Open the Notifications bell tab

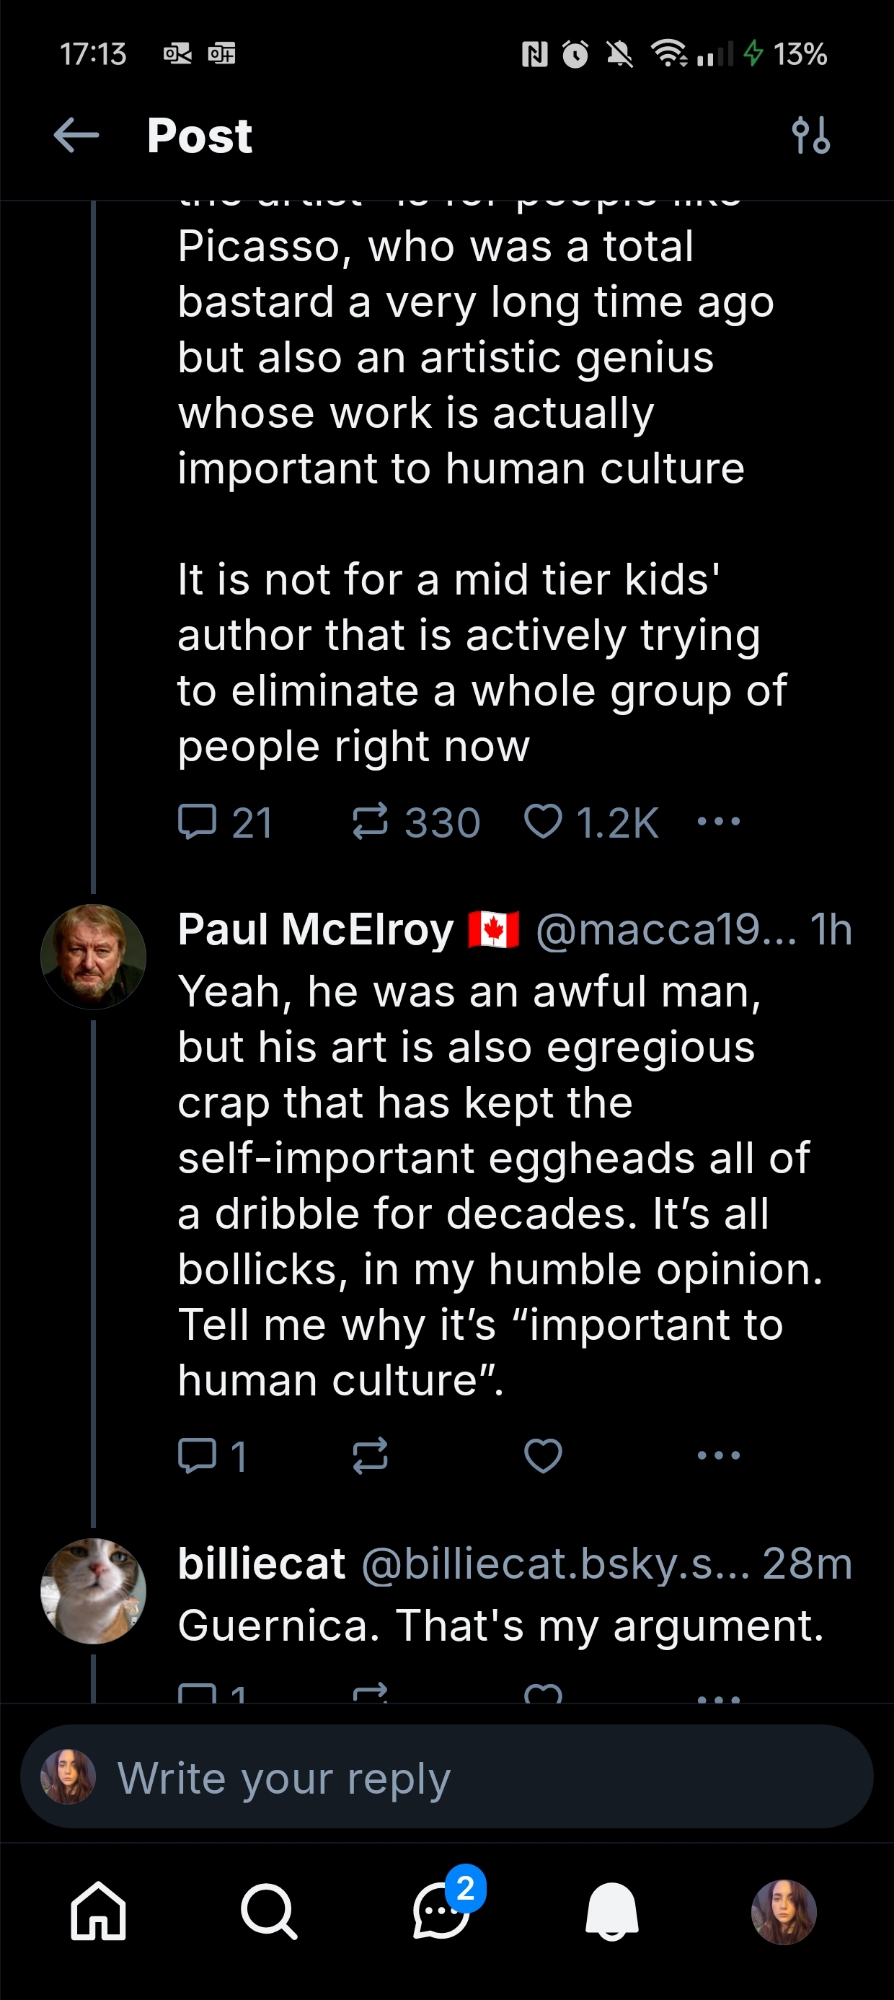[612, 1911]
